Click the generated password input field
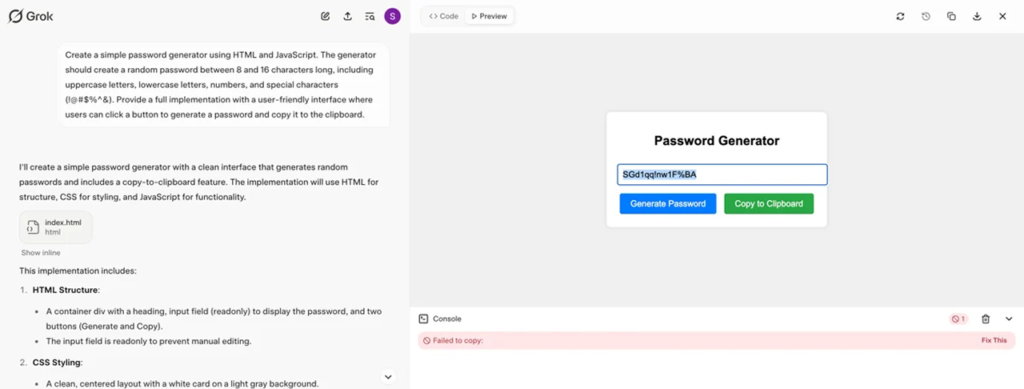The height and width of the screenshot is (389, 1024). [722, 174]
